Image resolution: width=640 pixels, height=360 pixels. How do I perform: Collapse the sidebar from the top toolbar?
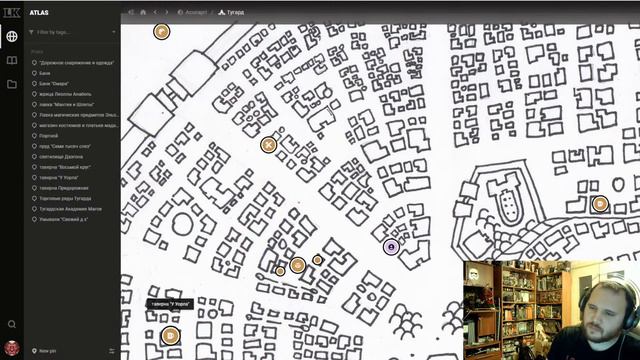tap(131, 12)
